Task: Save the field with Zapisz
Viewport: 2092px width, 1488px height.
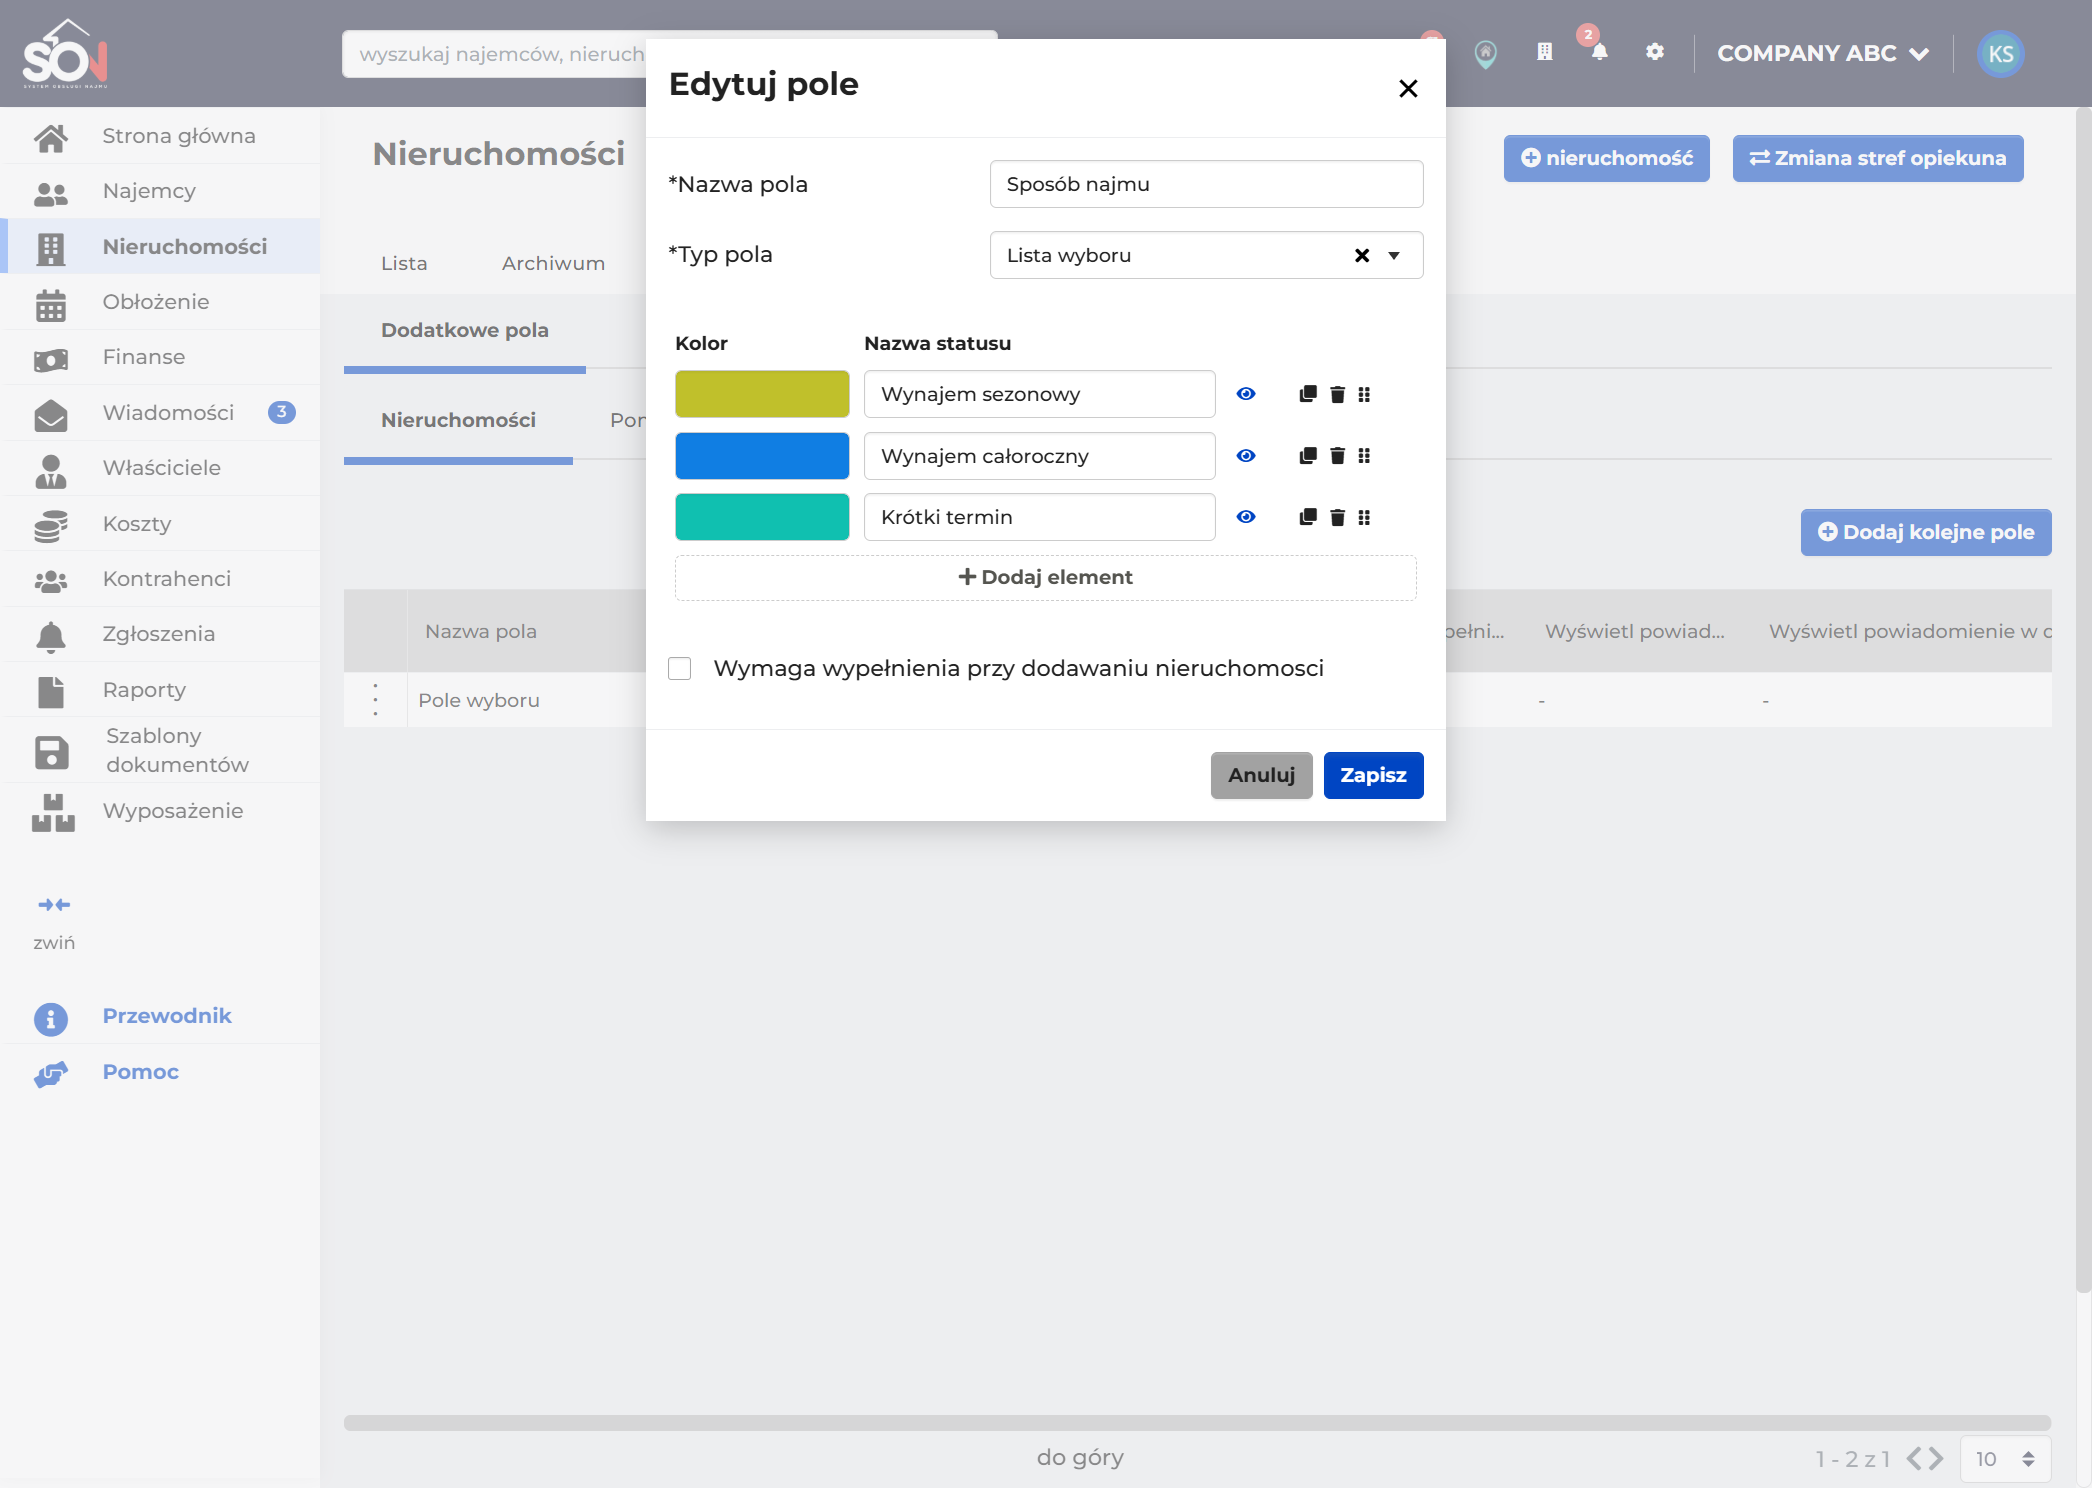Action: coord(1373,775)
